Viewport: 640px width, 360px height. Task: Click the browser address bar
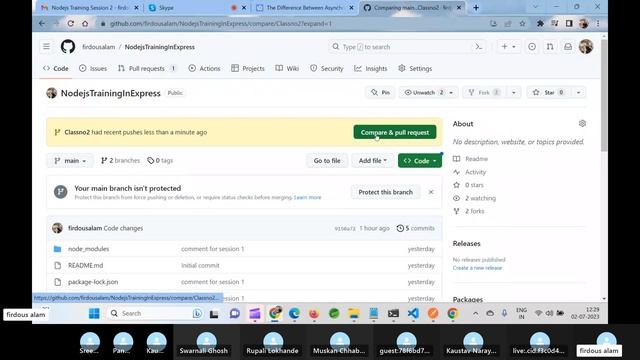click(294, 24)
